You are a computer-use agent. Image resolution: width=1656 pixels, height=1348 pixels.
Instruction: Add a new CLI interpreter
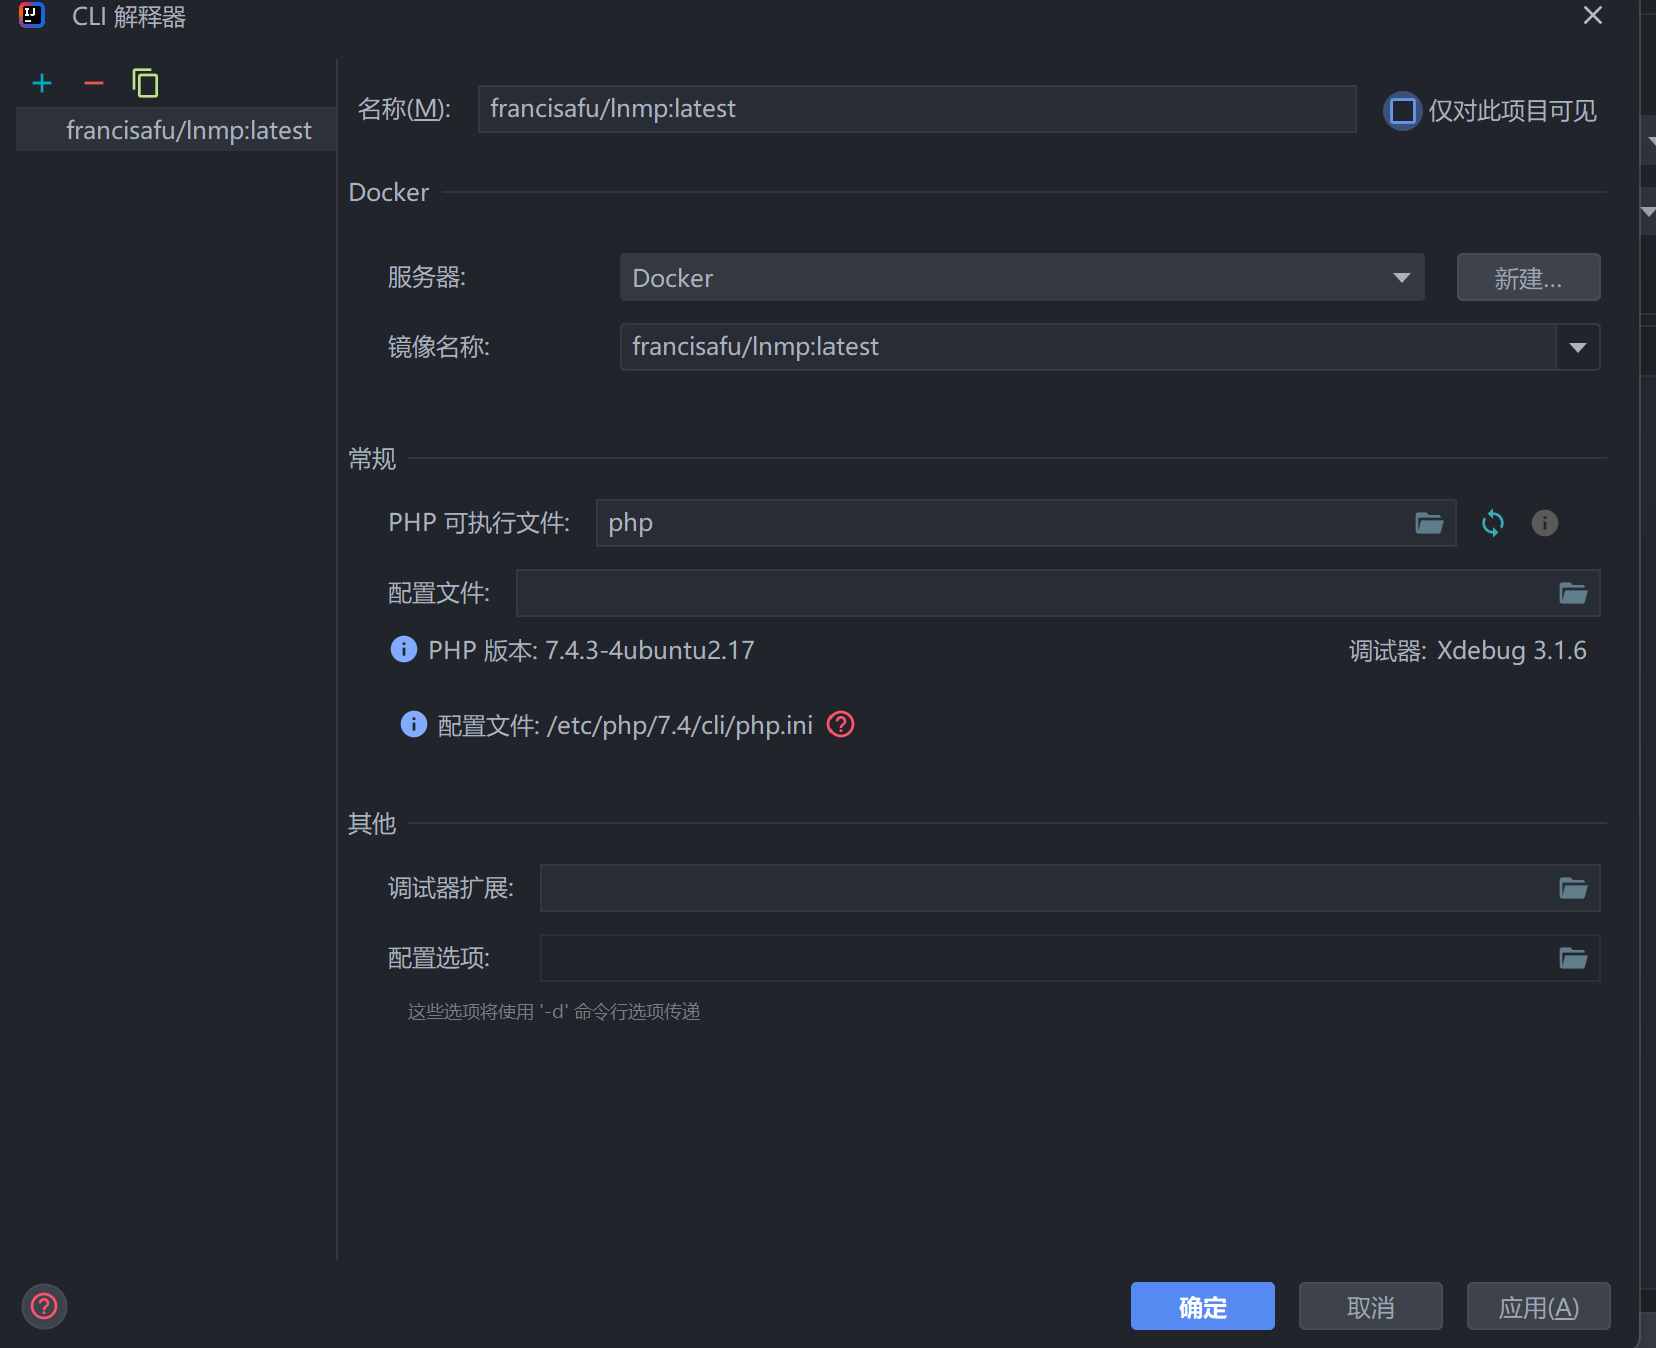pyautogui.click(x=42, y=83)
